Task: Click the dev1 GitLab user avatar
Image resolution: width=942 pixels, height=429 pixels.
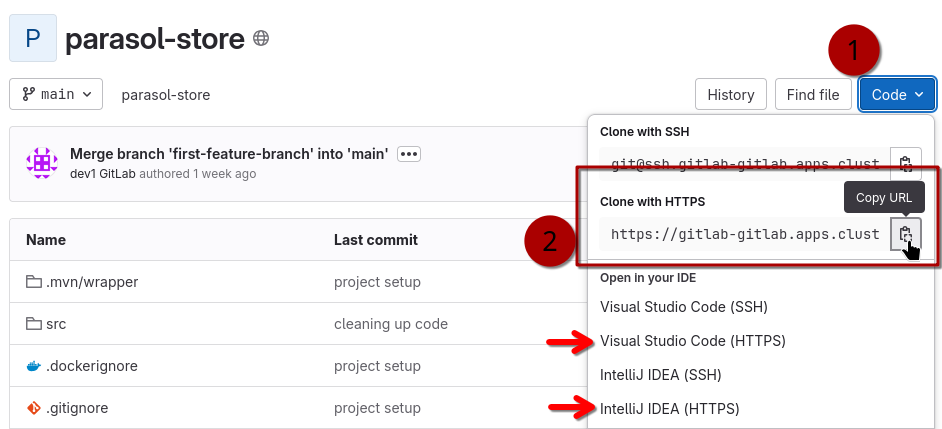Action: [x=41, y=163]
